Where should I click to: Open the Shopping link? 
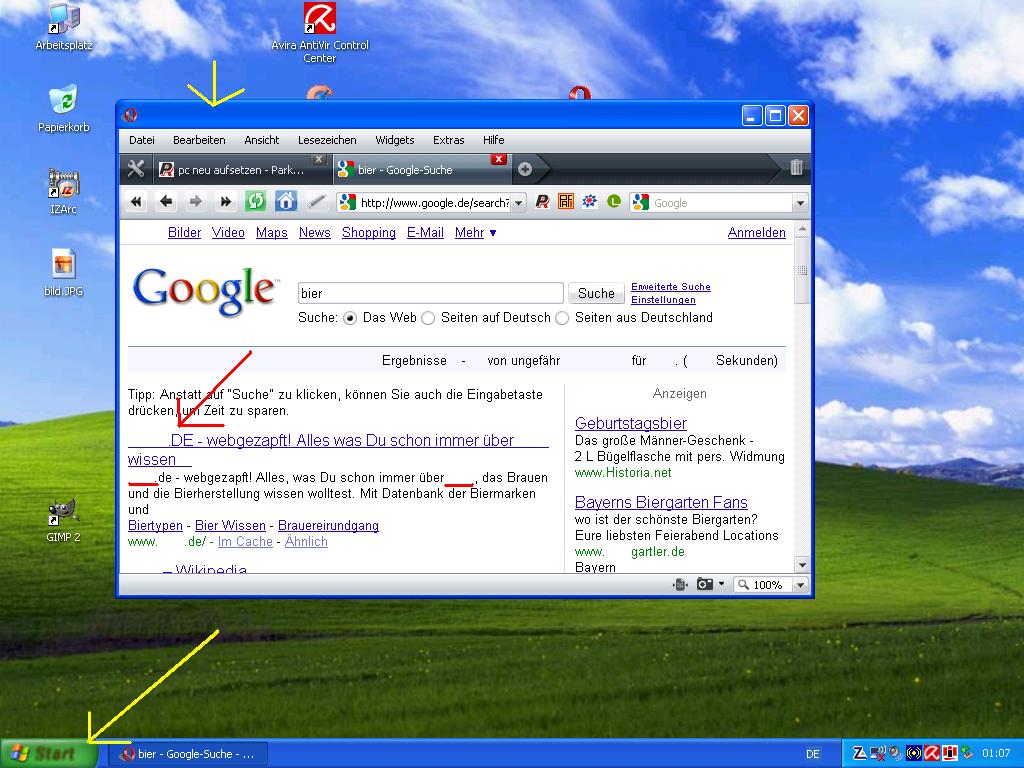pyautogui.click(x=369, y=232)
